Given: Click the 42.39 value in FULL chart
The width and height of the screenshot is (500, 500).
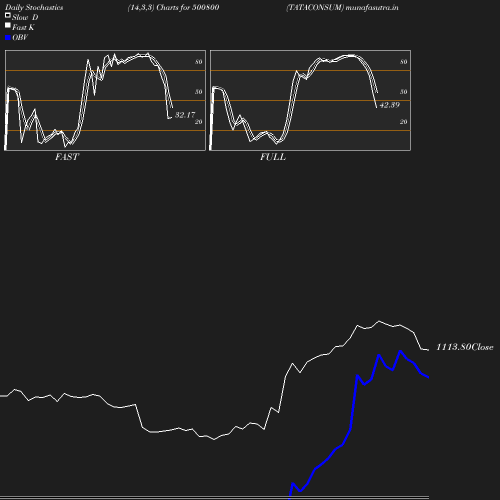Looking at the screenshot, I should click(390, 105).
